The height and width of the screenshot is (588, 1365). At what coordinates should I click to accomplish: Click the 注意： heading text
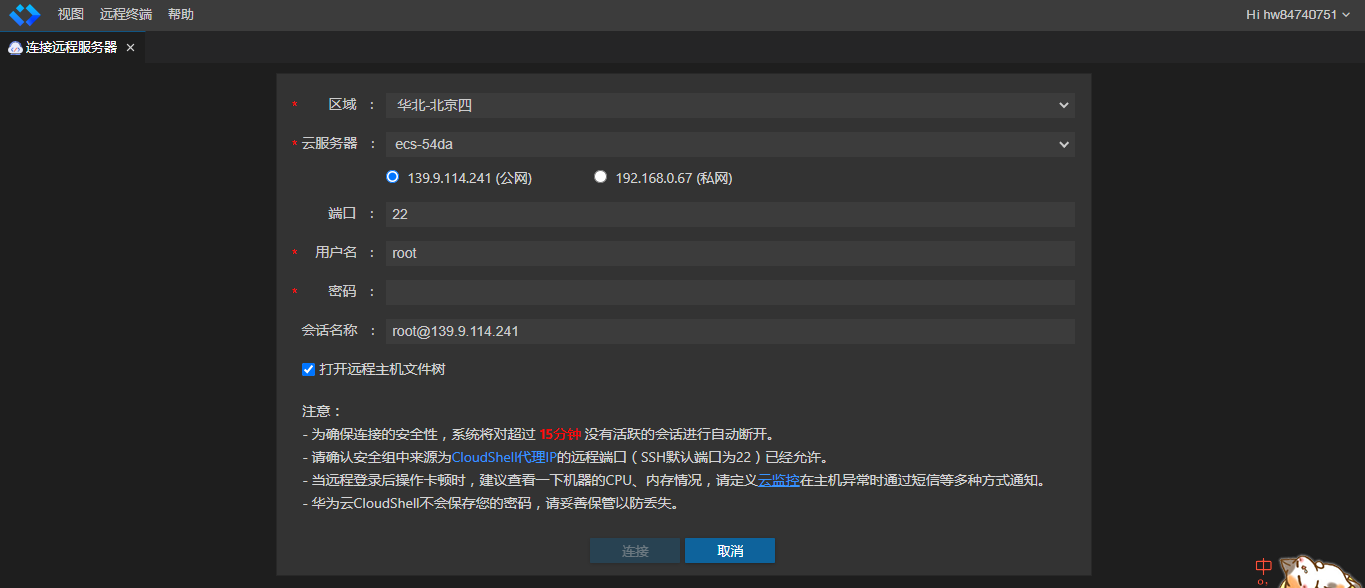322,411
